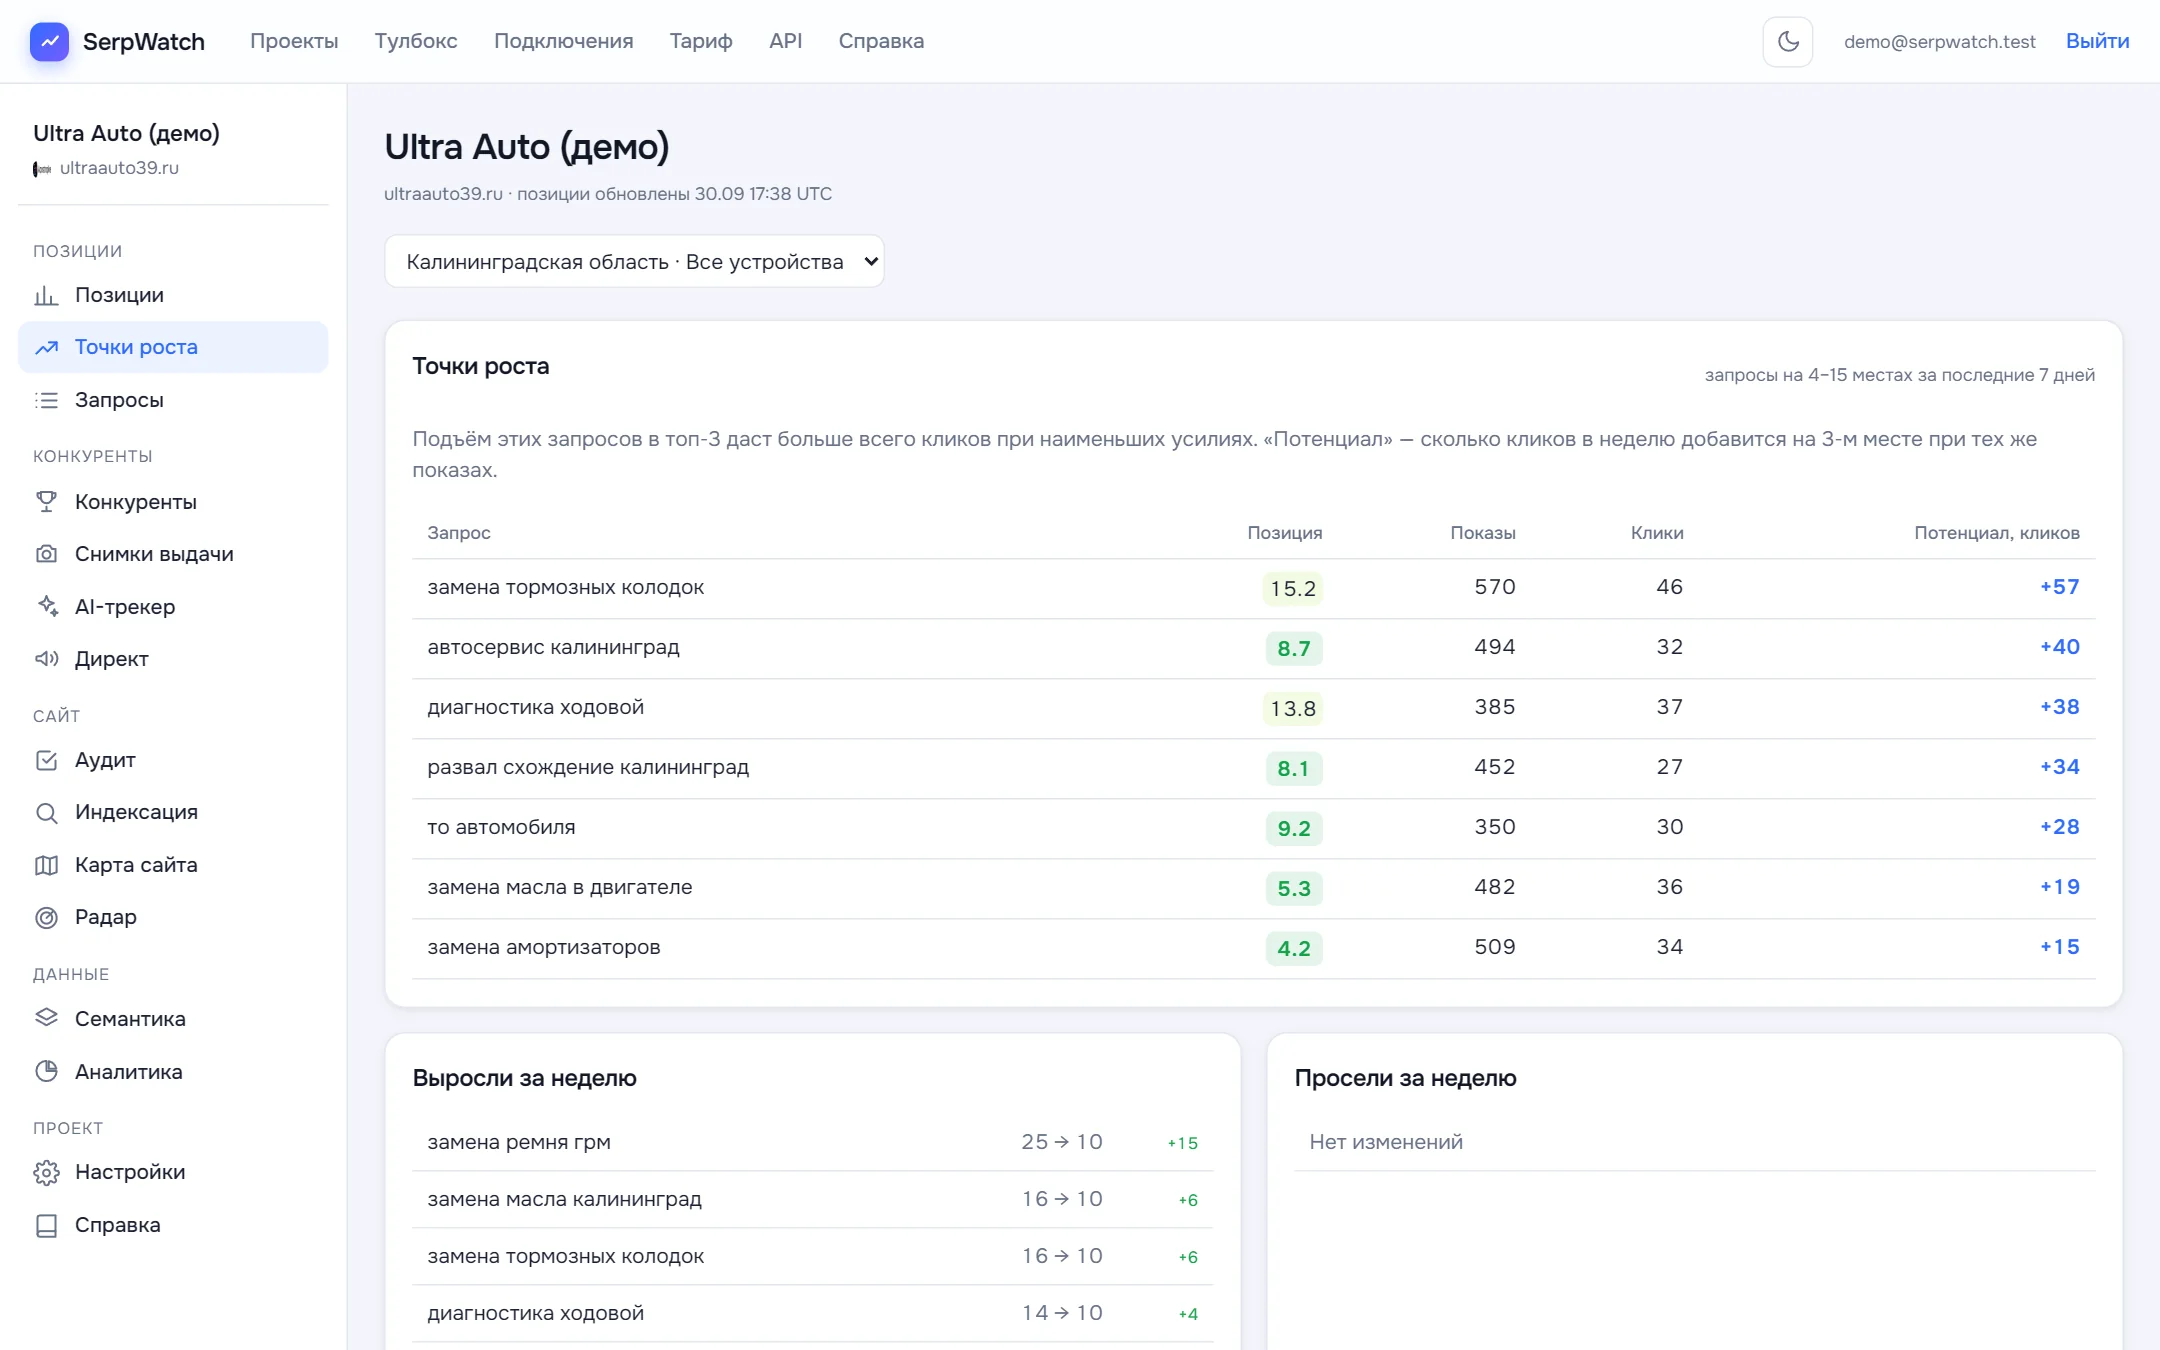
Task: Click the Аудит checkbox icon
Action: (46, 760)
